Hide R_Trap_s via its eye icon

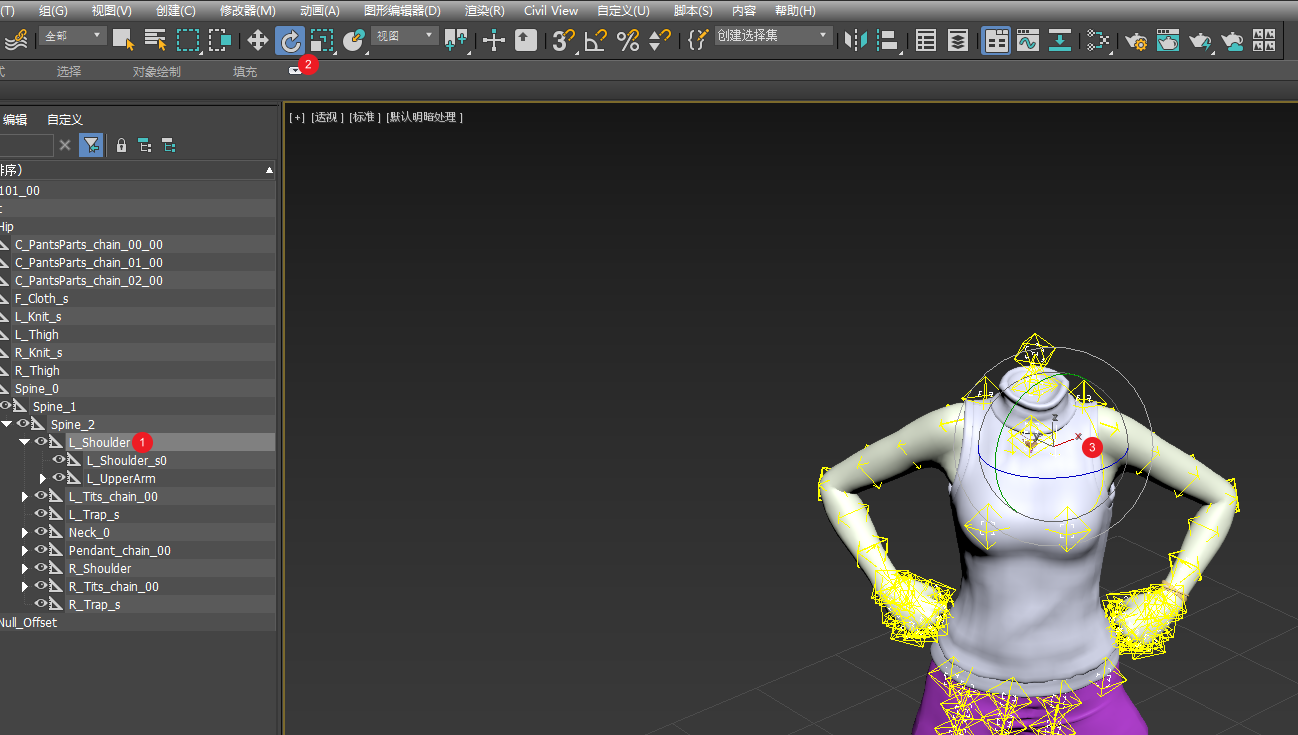tap(41, 604)
